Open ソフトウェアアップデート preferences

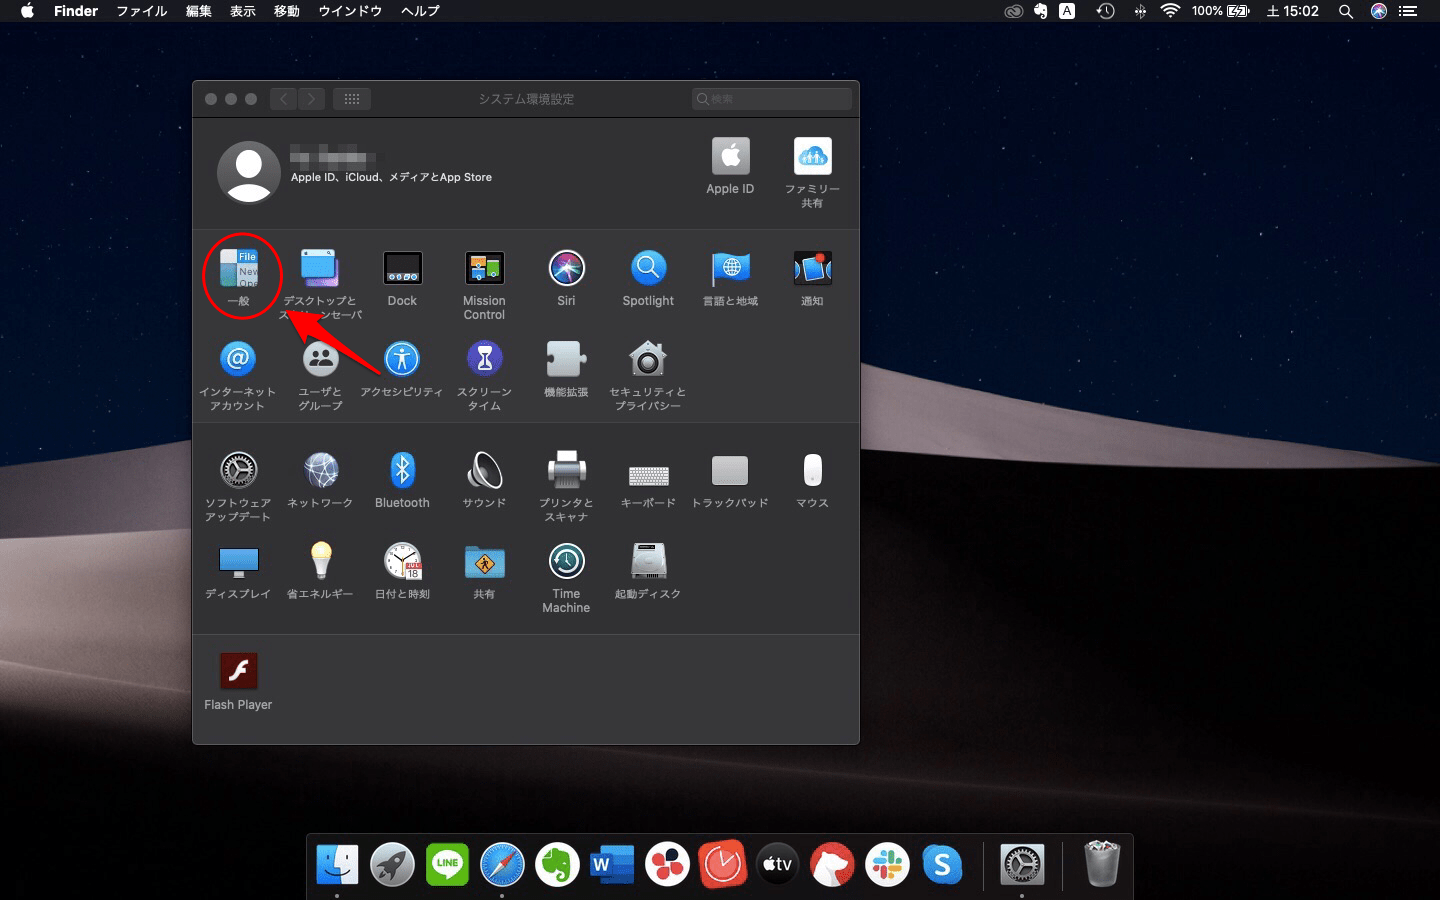[x=238, y=470]
